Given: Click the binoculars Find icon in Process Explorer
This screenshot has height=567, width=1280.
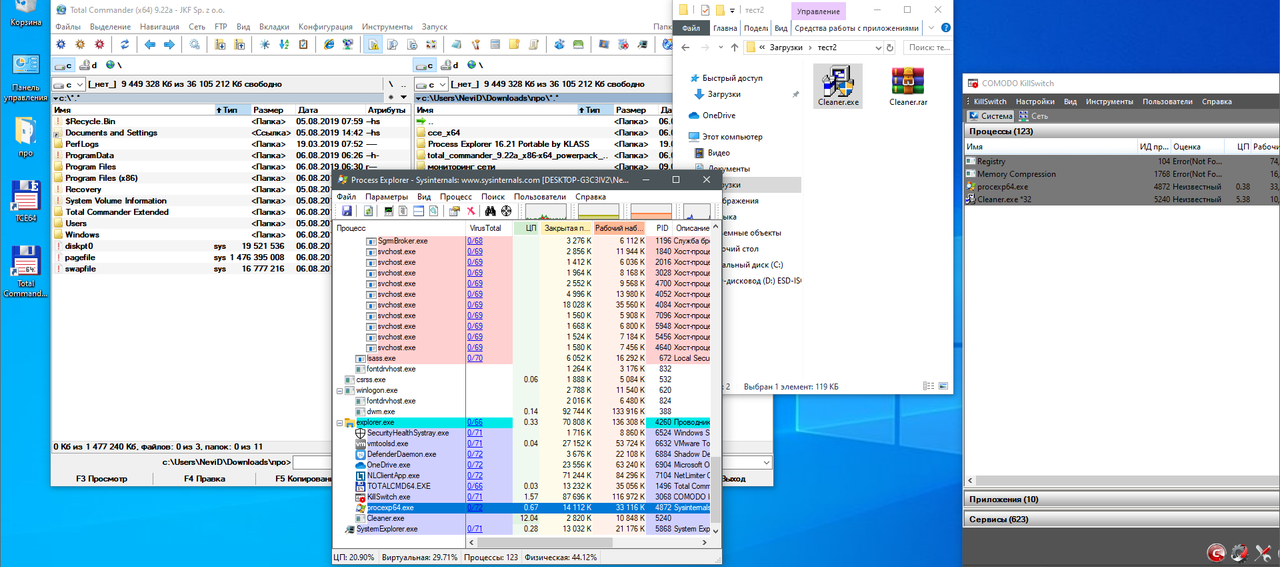Looking at the screenshot, I should [490, 211].
